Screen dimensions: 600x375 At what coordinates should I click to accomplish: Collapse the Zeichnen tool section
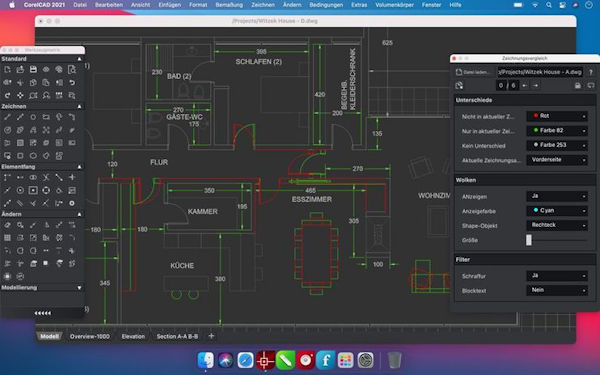(x=79, y=106)
